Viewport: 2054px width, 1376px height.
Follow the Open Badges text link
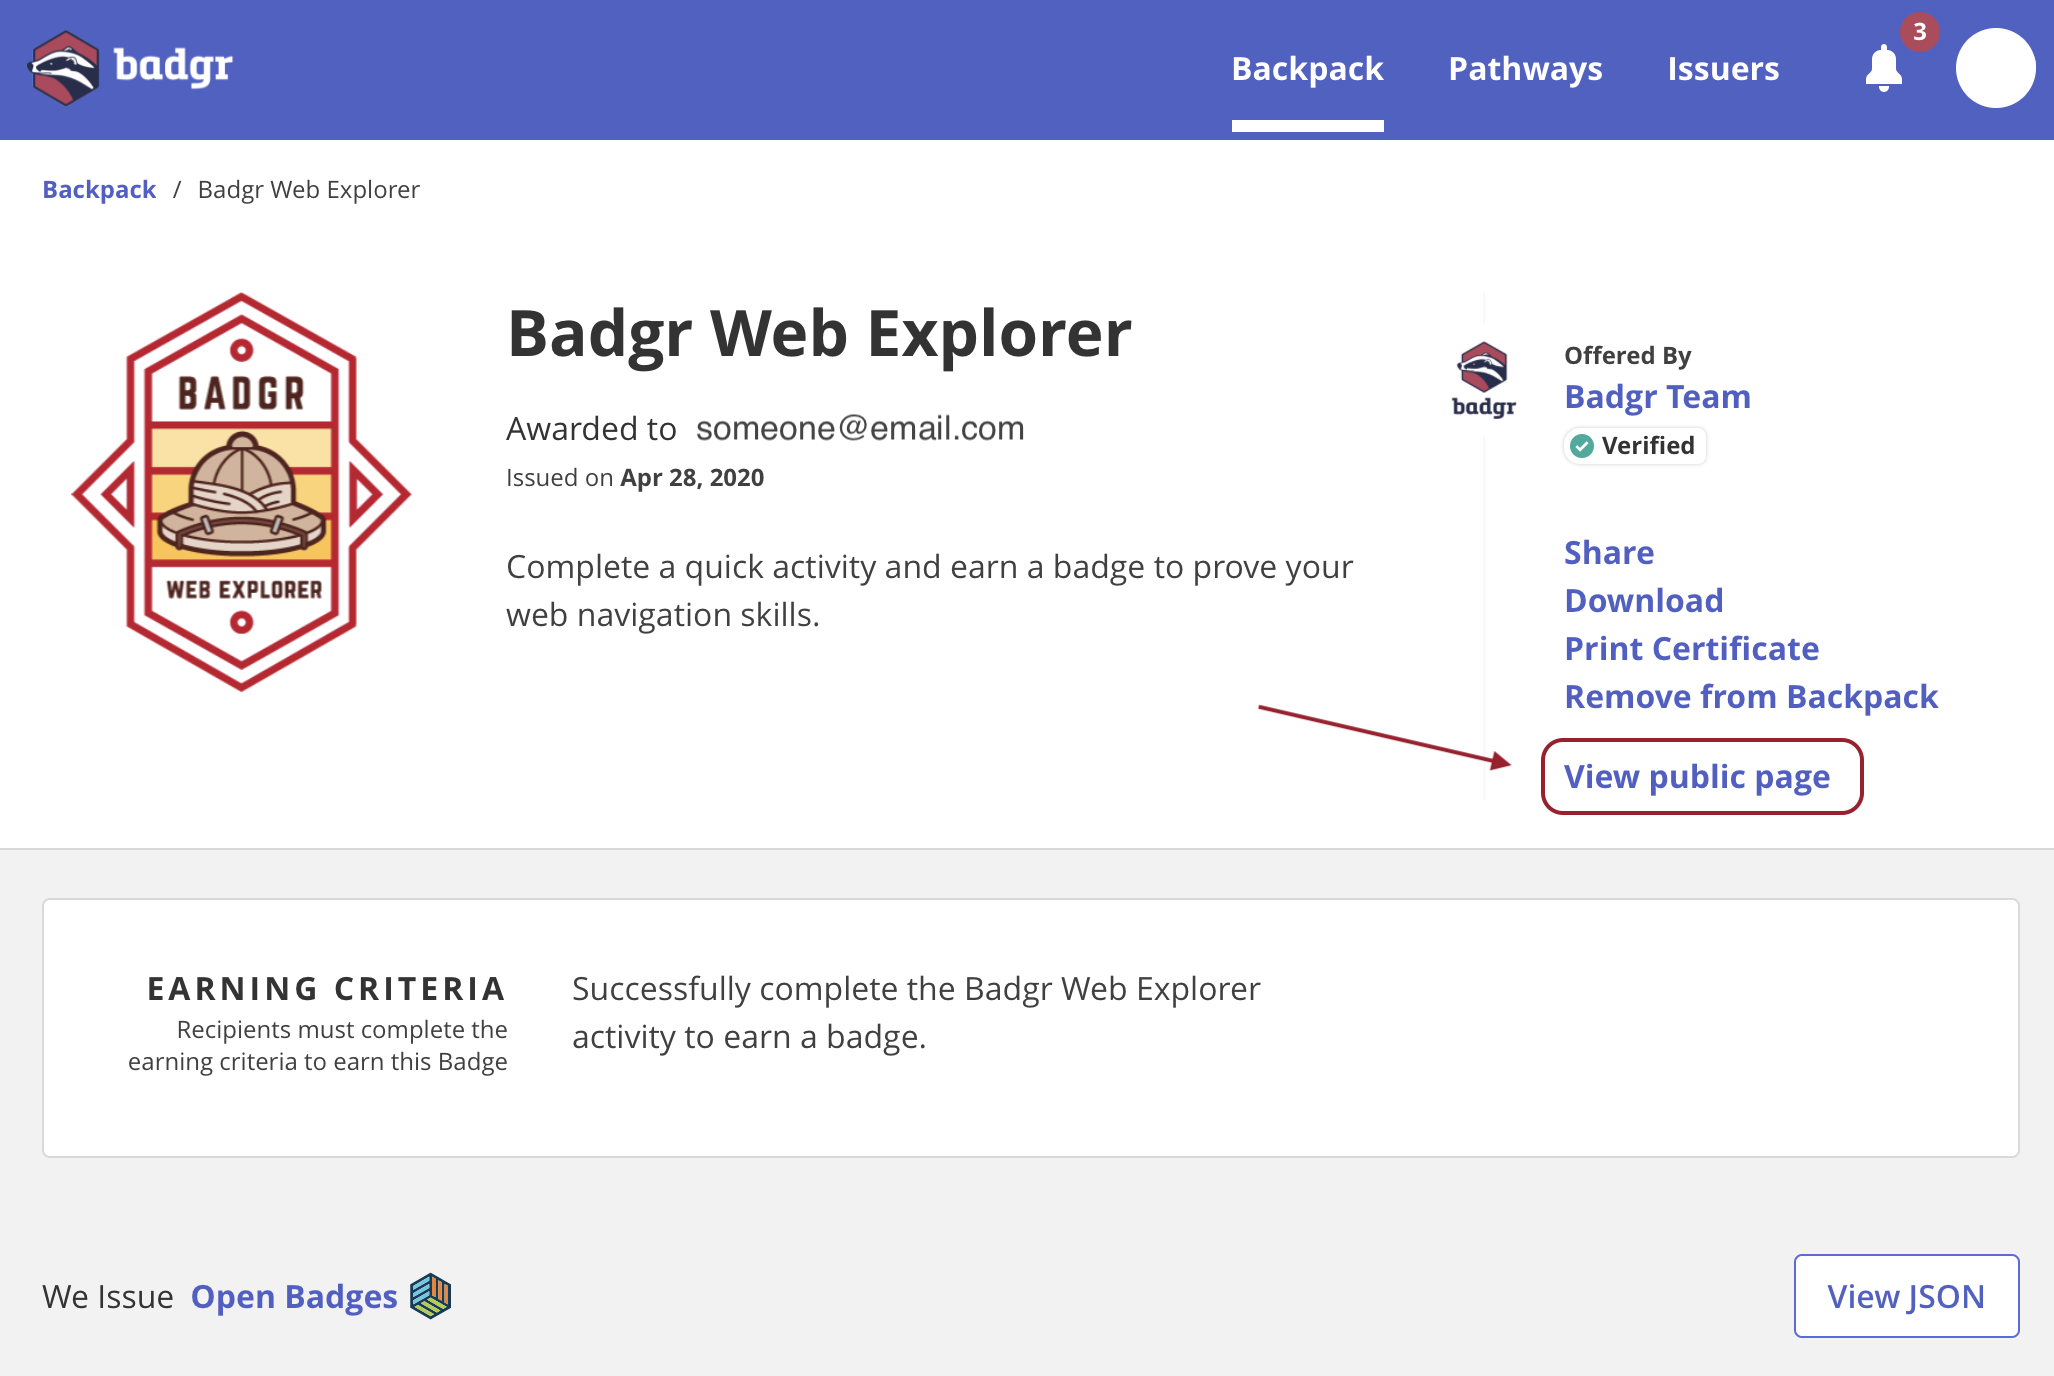point(294,1297)
